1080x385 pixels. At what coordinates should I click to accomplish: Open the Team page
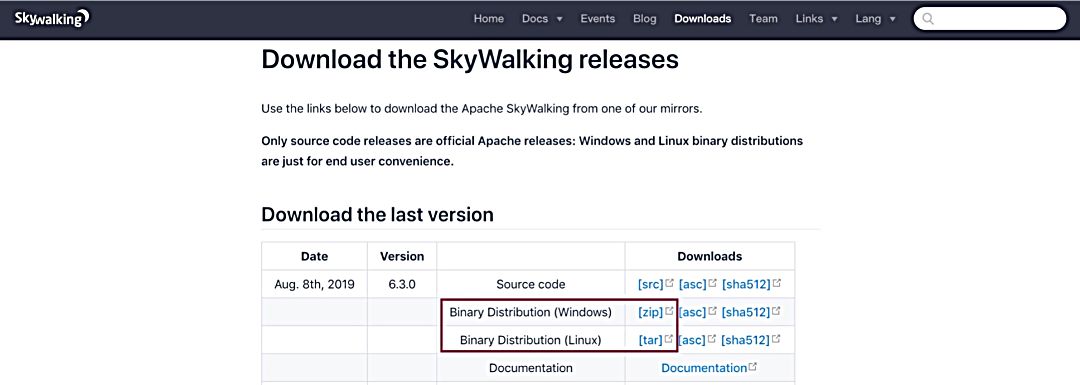coord(763,19)
